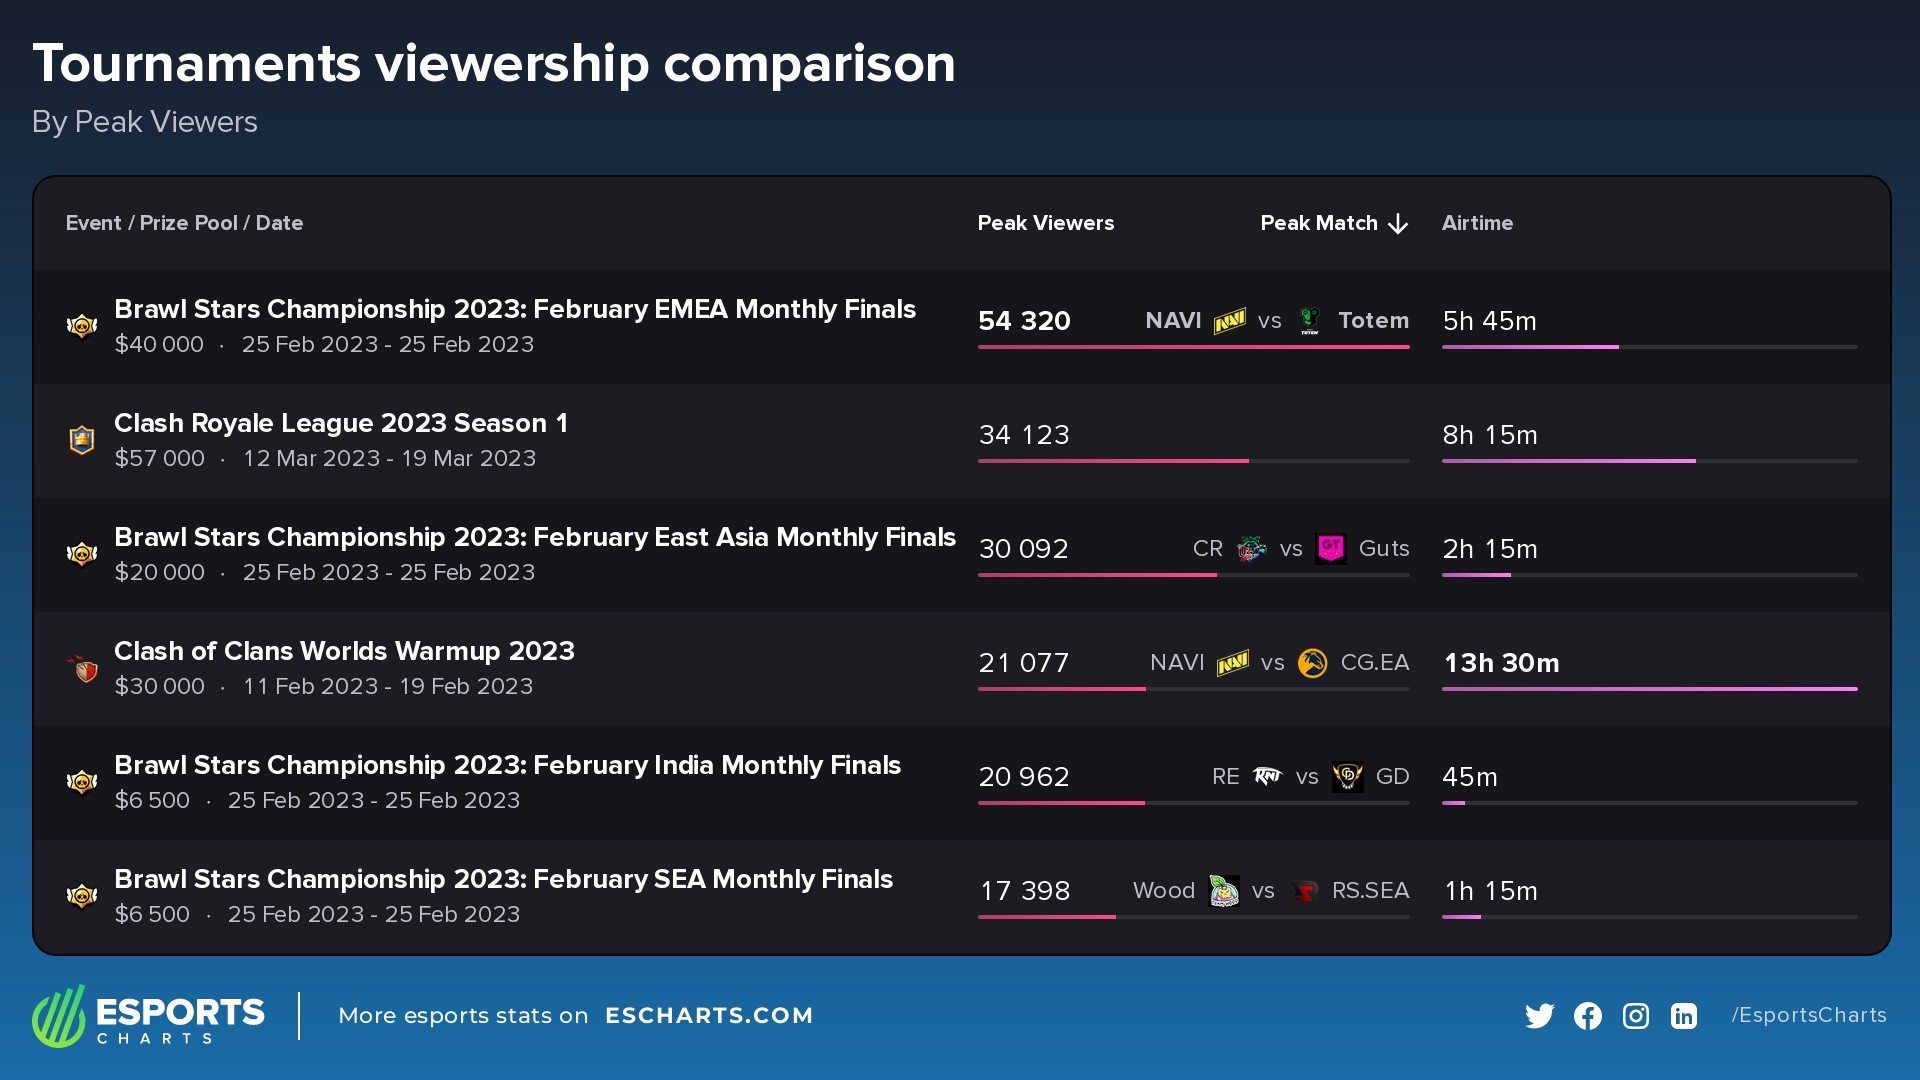Click the CG.EA team logo
This screenshot has height=1080, width=1920.
[x=1310, y=662]
